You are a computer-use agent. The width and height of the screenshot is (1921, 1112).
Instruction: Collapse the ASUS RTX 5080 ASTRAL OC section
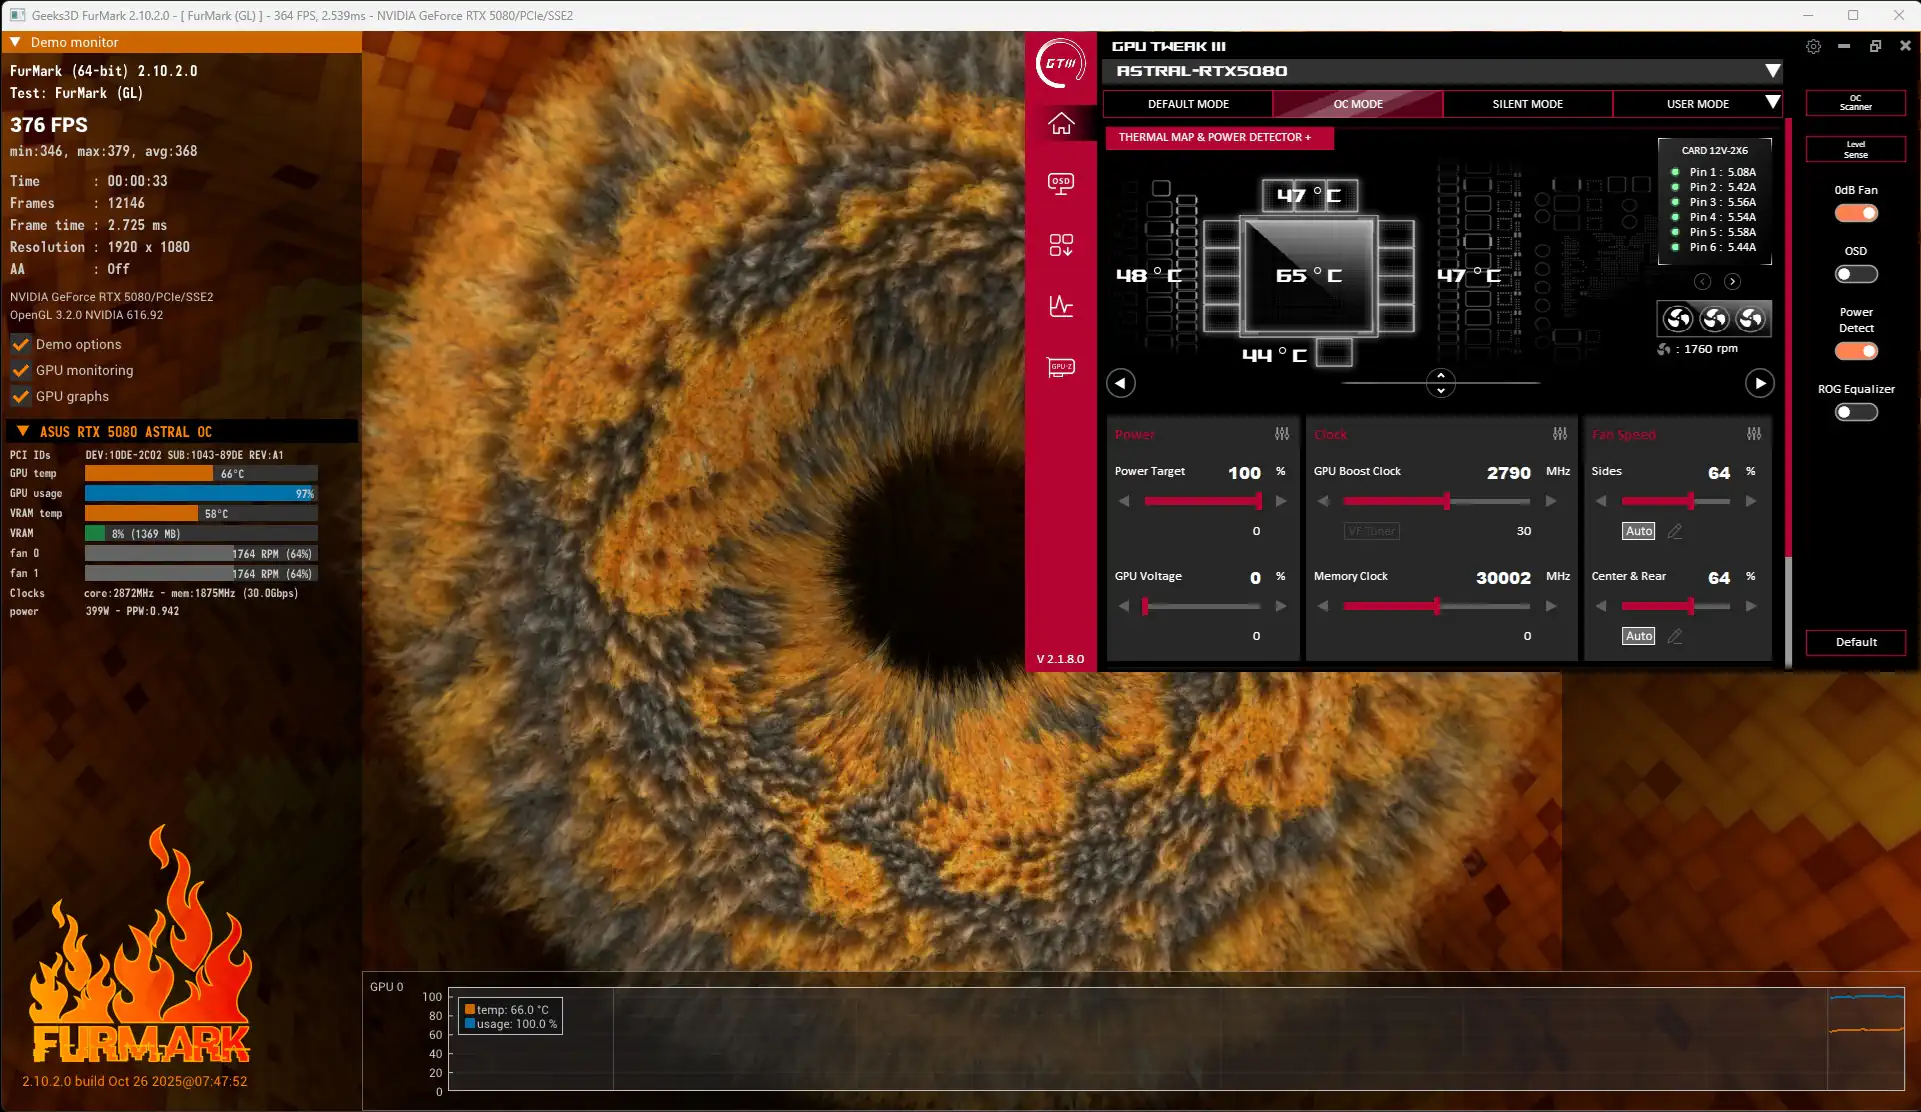point(23,431)
